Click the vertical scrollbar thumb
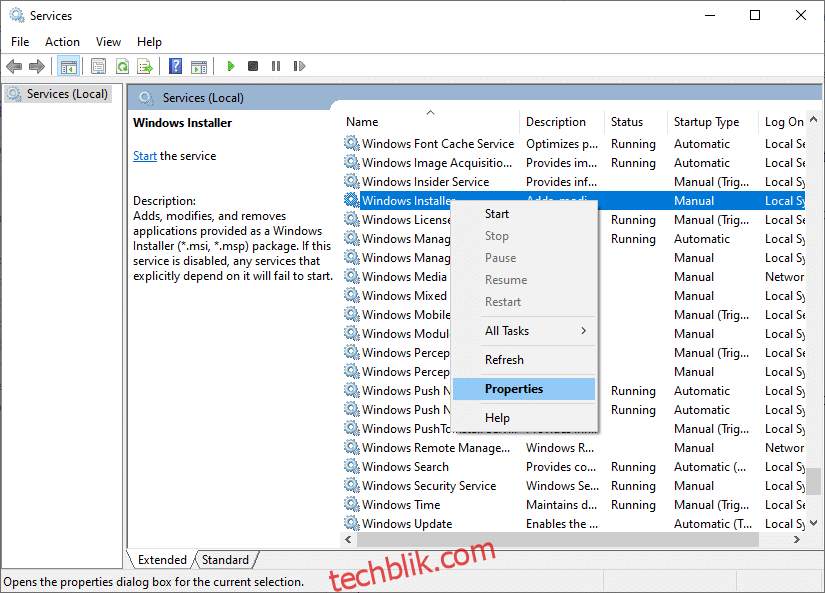 pos(814,481)
